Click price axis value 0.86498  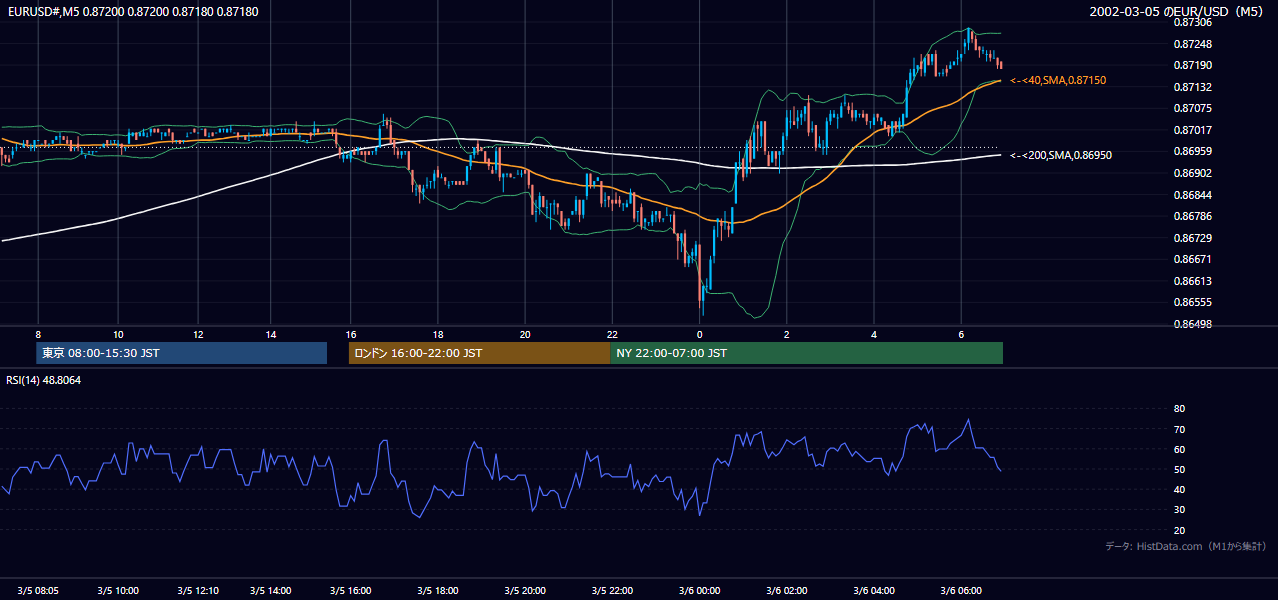(x=1192, y=324)
